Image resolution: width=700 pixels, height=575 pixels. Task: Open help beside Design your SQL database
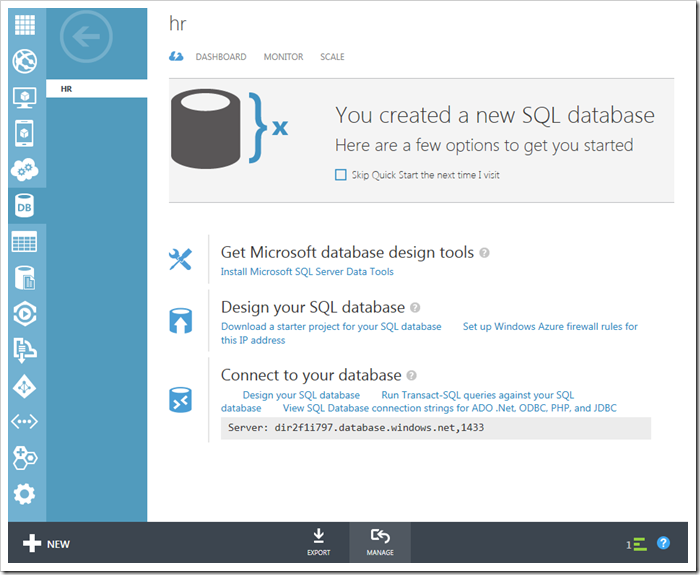tap(415, 308)
